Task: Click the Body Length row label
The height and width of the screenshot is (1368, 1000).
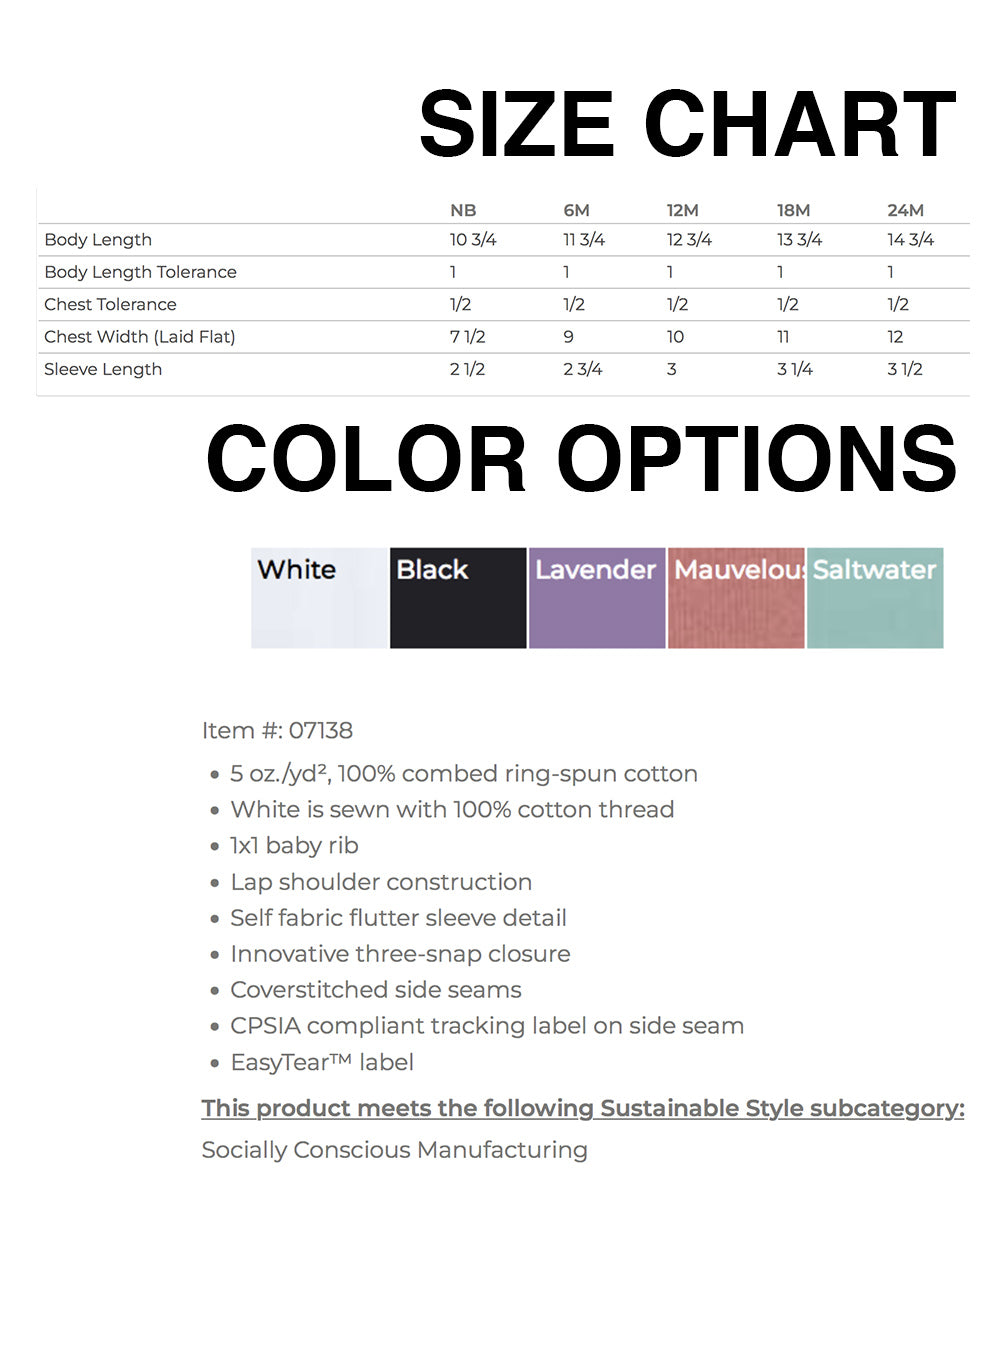Action: [x=98, y=240]
